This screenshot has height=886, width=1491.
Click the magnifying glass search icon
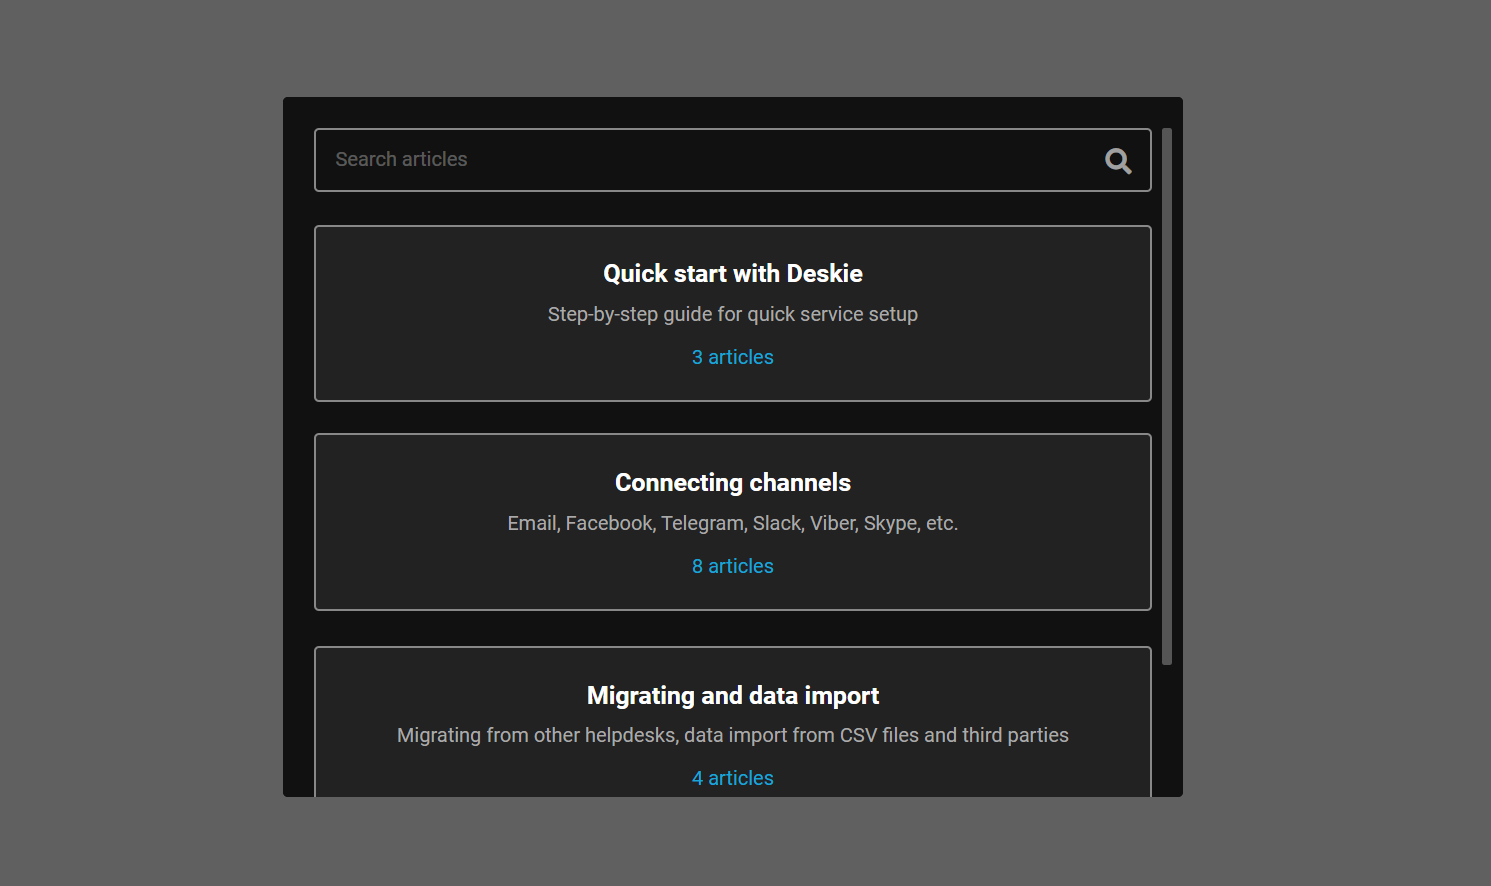coord(1118,161)
